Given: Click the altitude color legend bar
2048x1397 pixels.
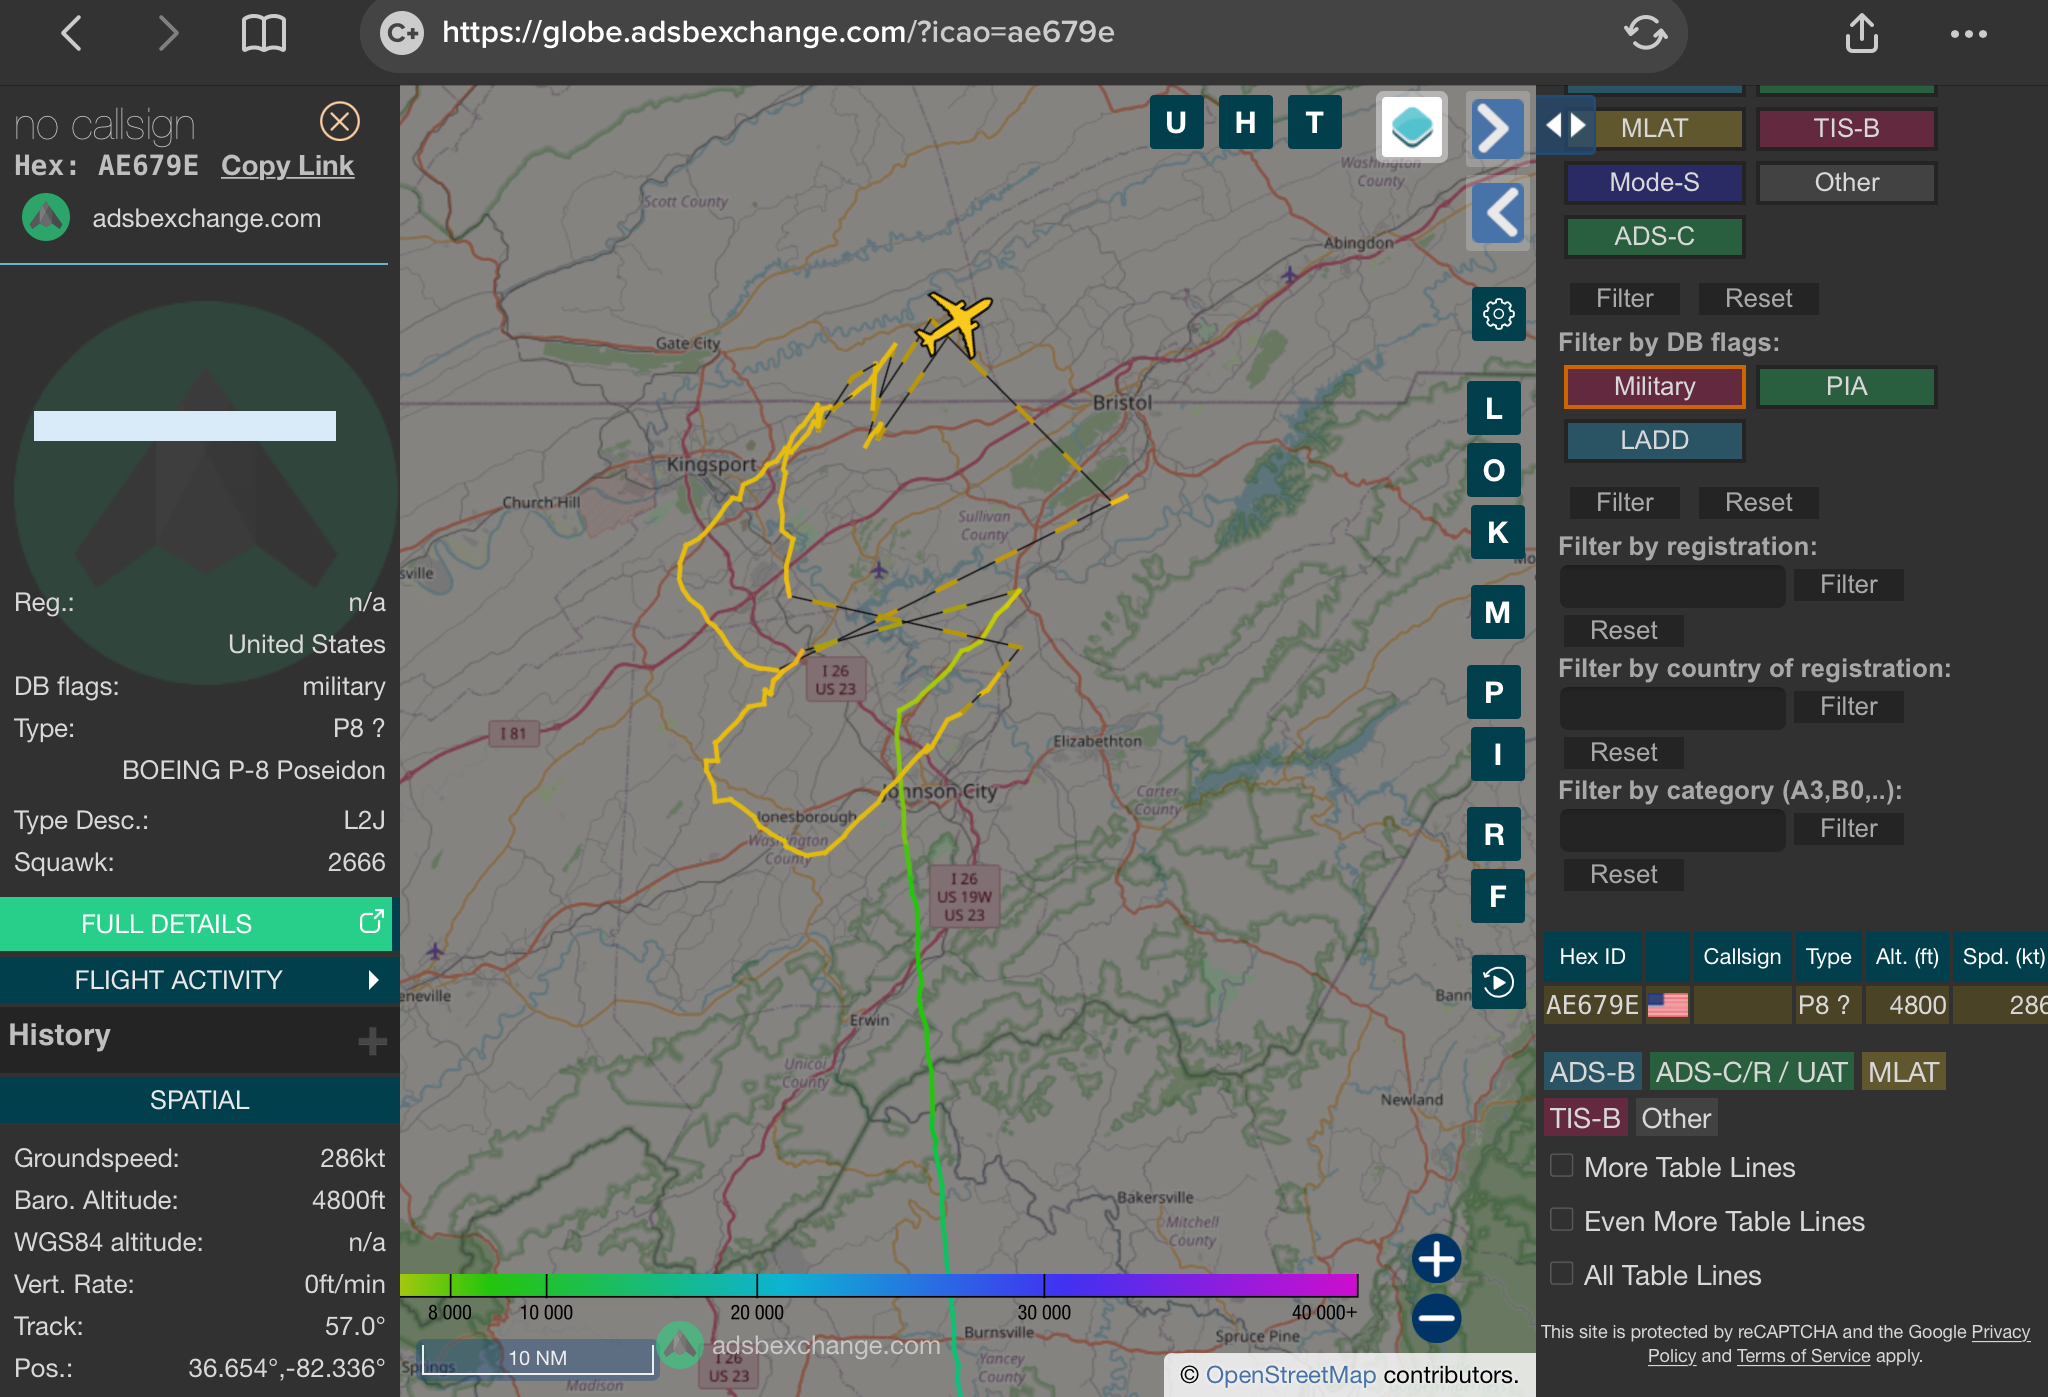Looking at the screenshot, I should pos(879,1285).
